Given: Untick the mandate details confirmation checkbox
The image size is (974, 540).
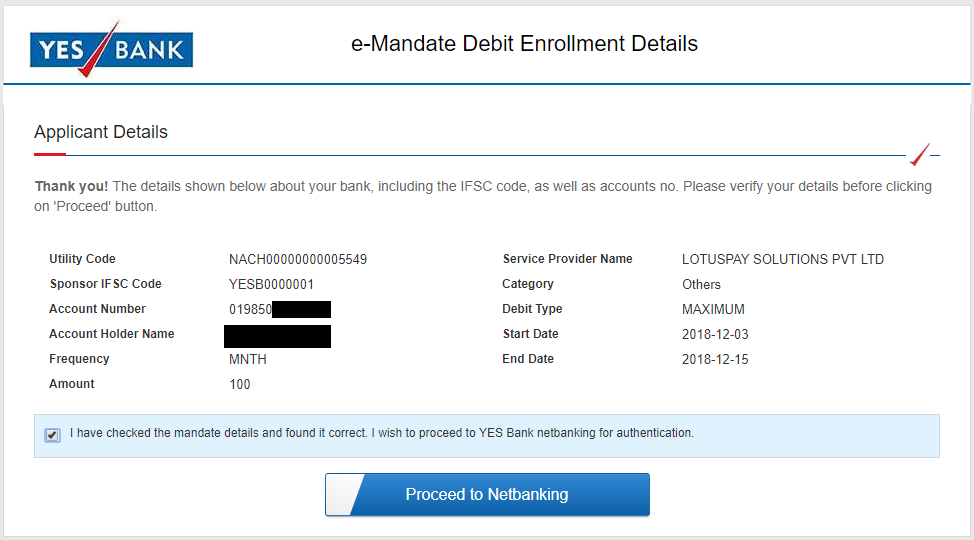Looking at the screenshot, I should coord(52,435).
